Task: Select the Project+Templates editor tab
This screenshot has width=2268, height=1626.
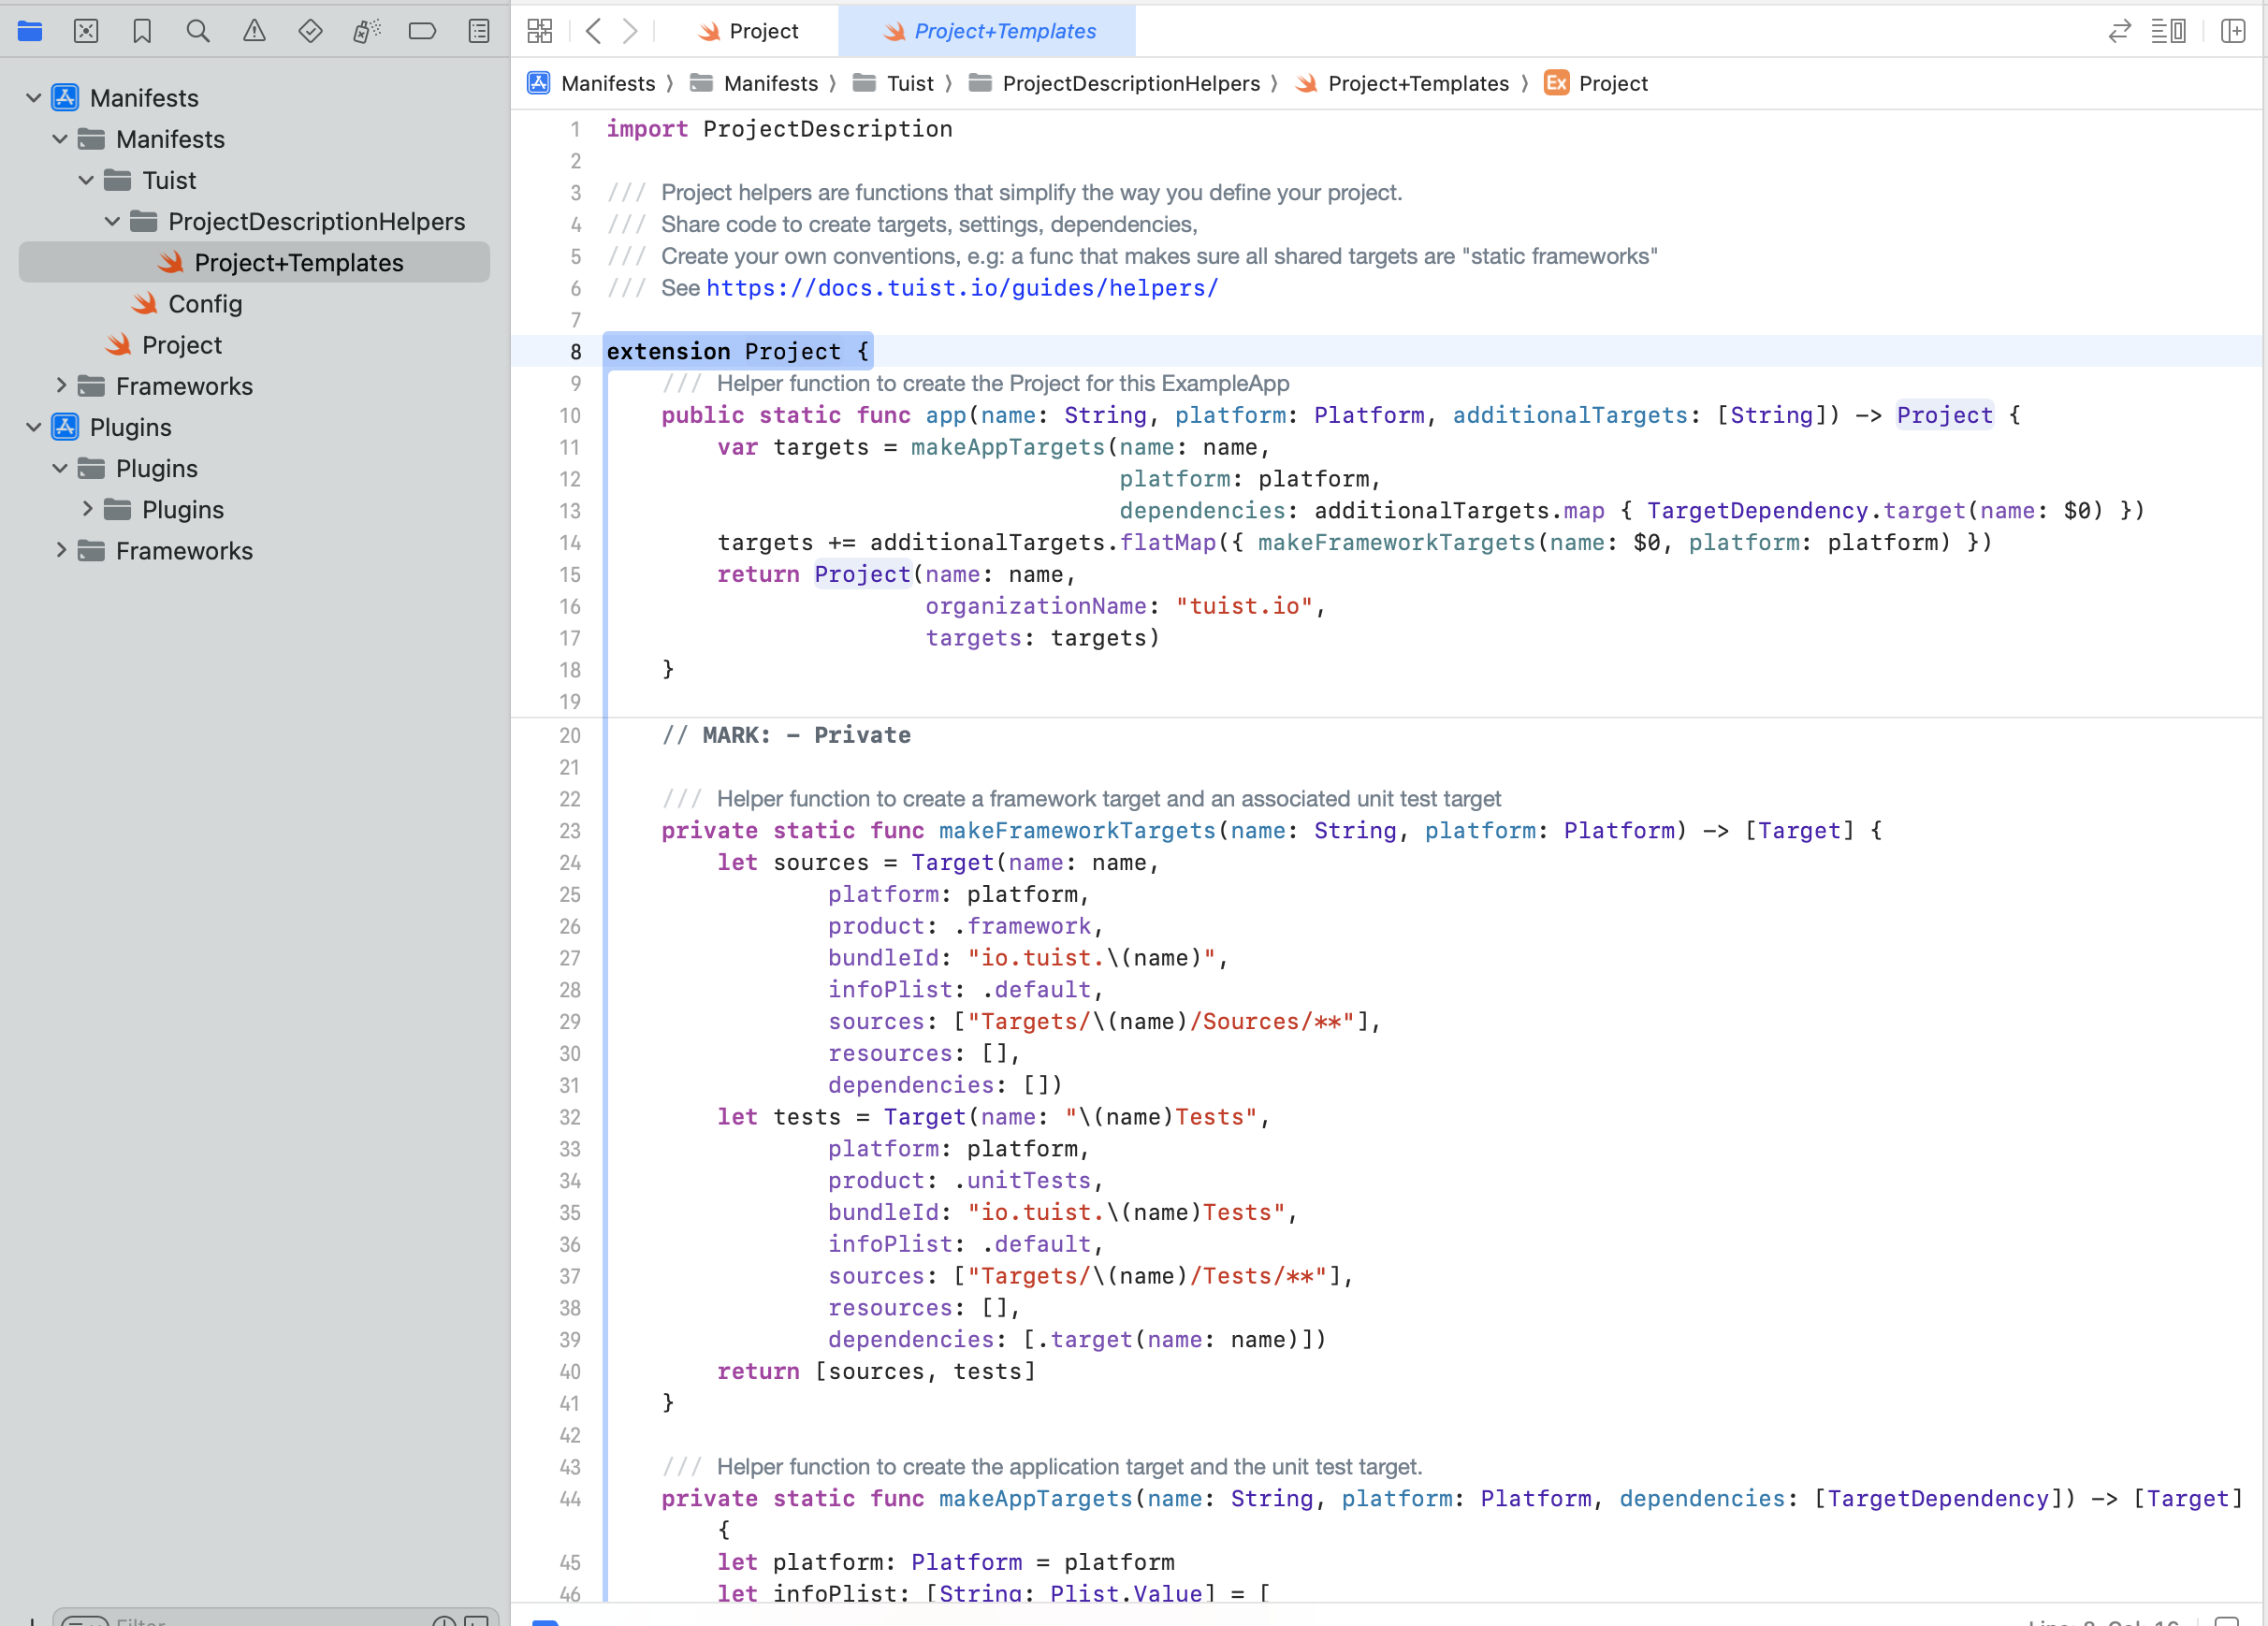Action: (989, 31)
